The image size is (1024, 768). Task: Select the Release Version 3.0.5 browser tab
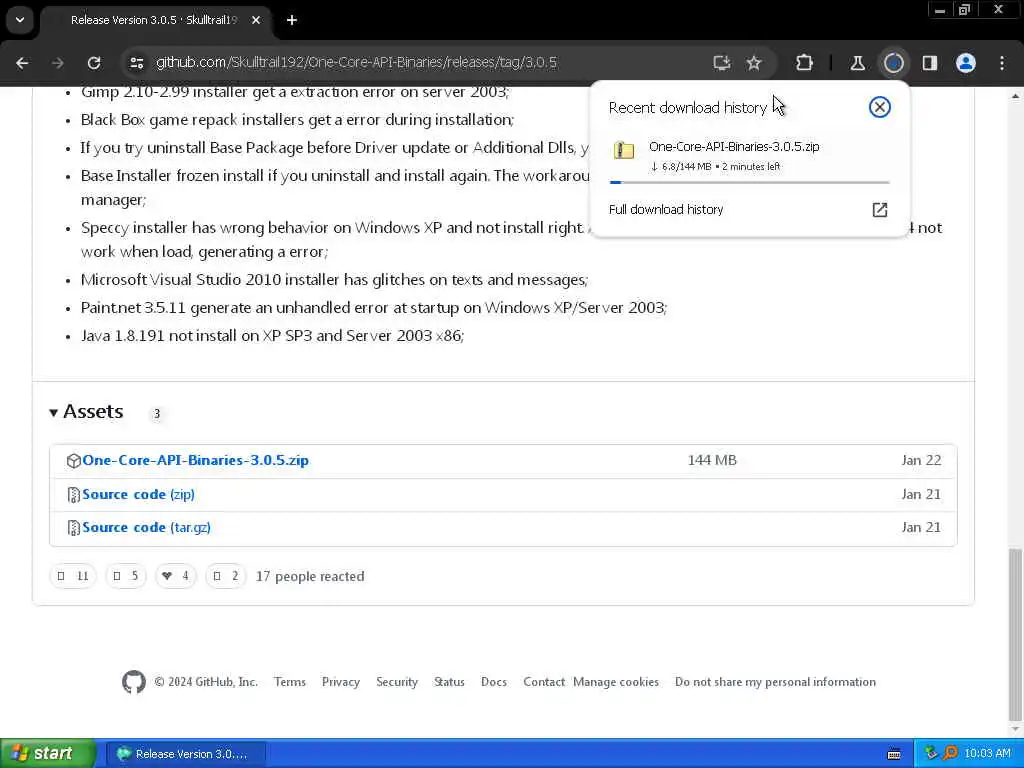pyautogui.click(x=154, y=20)
